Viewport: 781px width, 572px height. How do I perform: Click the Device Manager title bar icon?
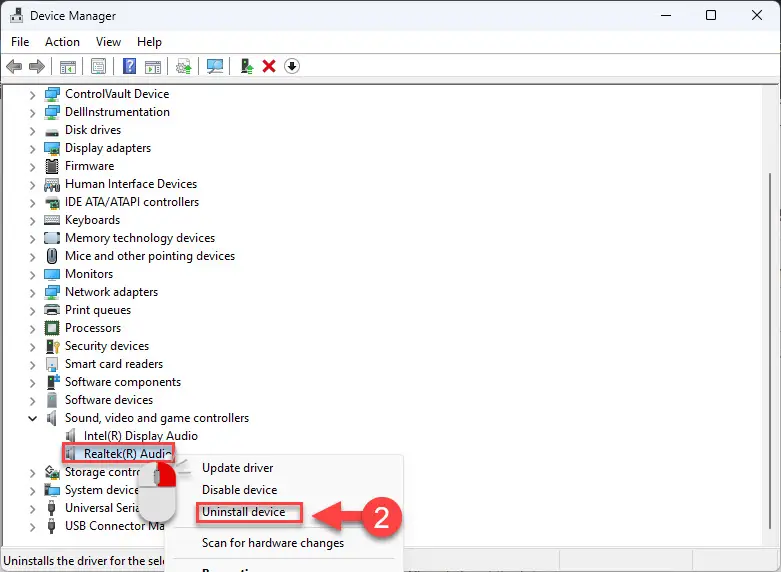tap(16, 15)
